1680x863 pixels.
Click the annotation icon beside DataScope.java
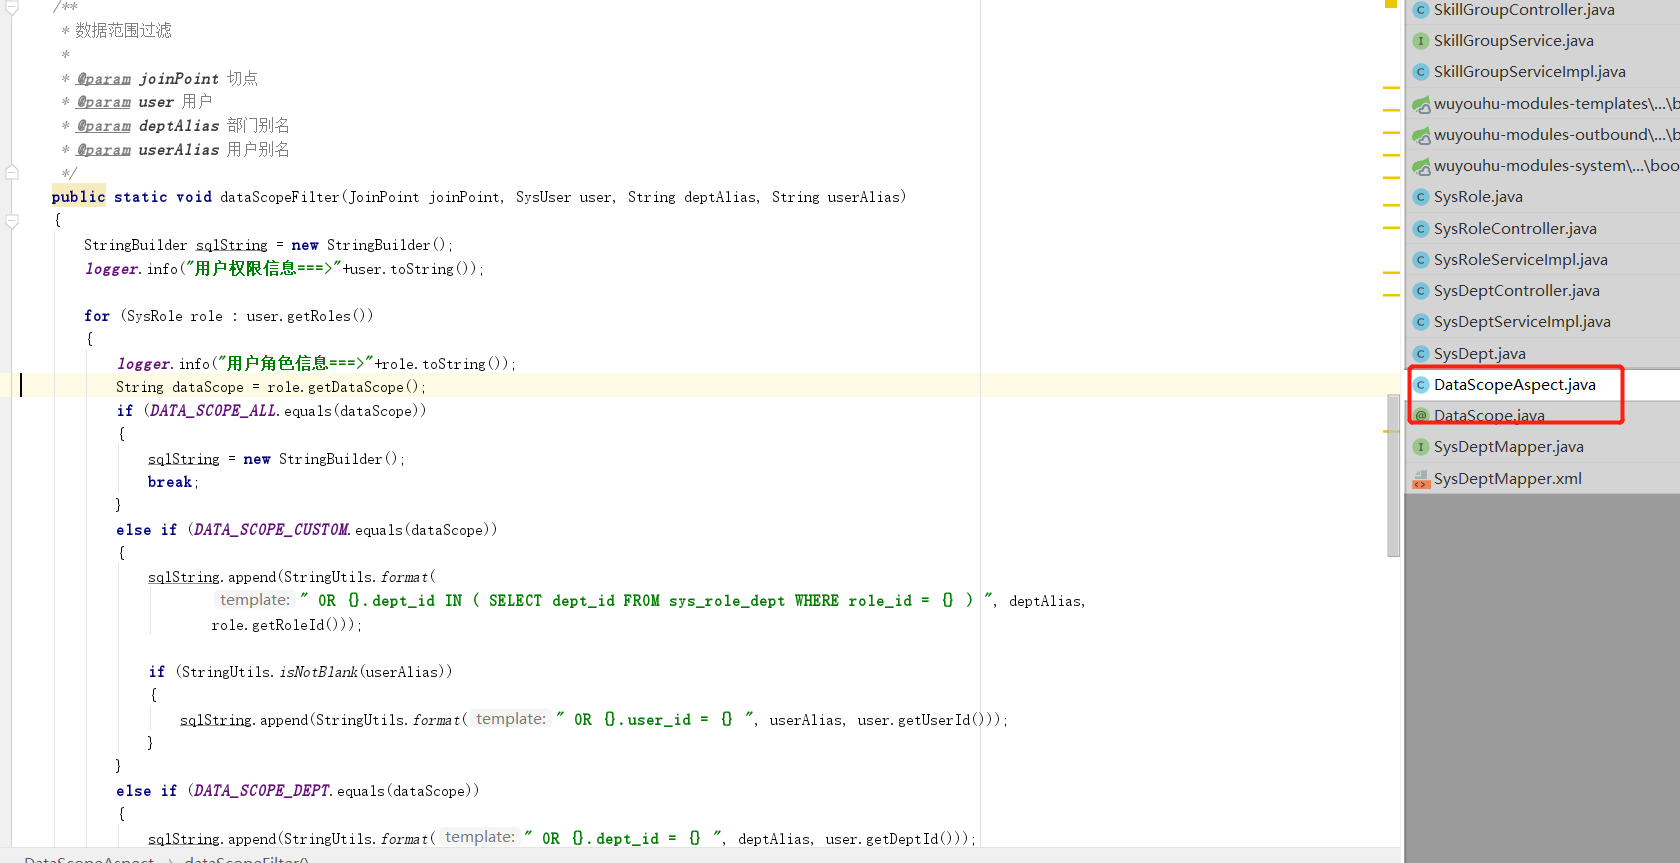1420,416
